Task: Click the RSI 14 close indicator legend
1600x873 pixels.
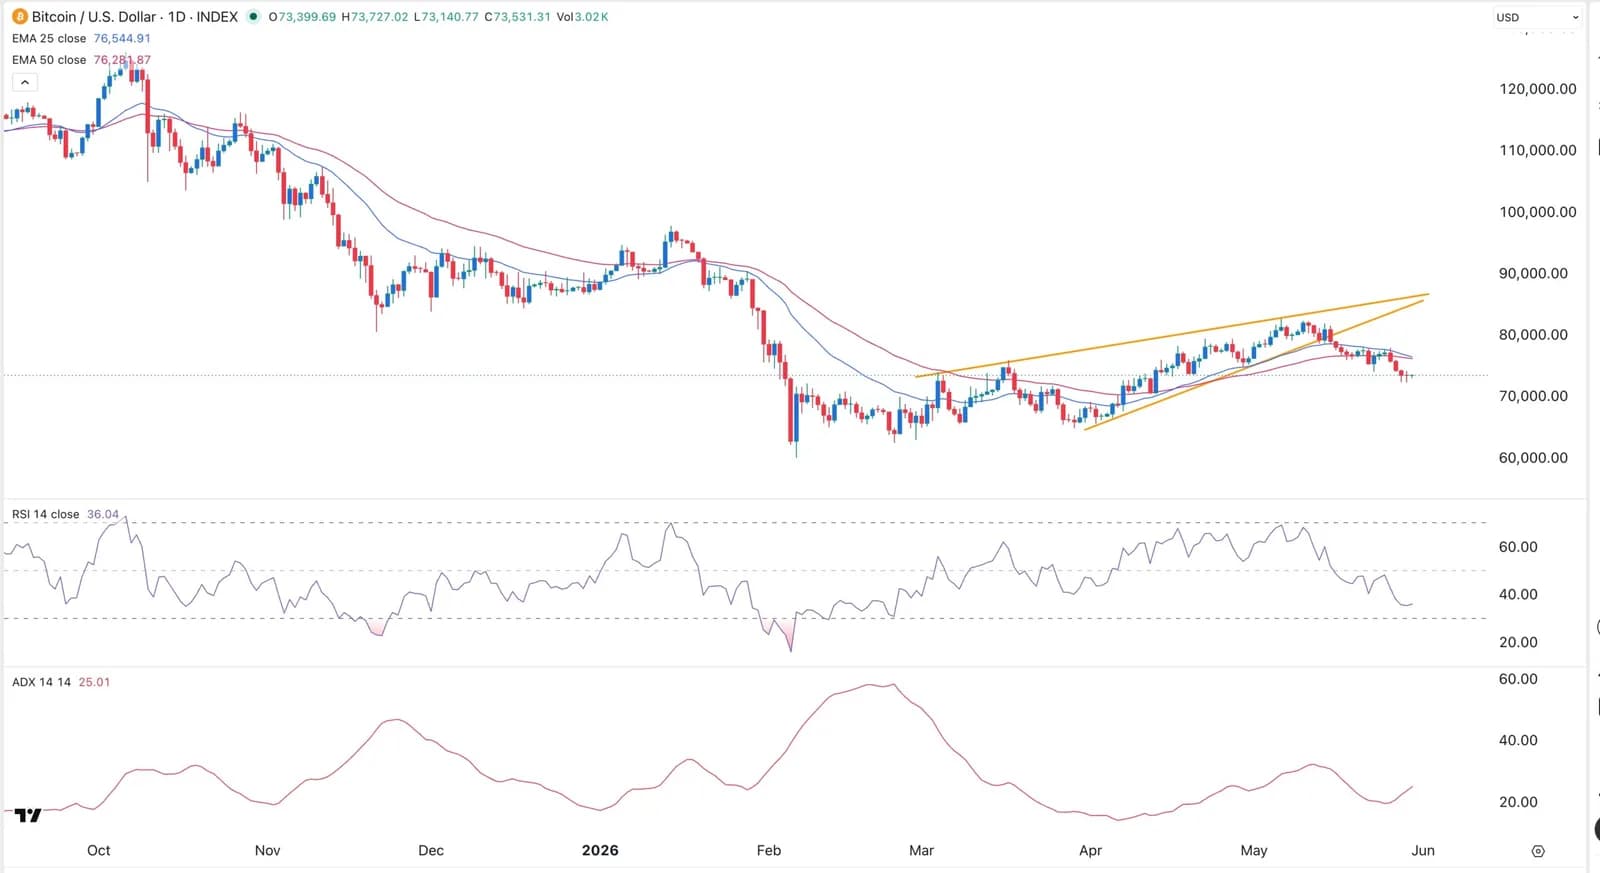Action: [x=45, y=514]
